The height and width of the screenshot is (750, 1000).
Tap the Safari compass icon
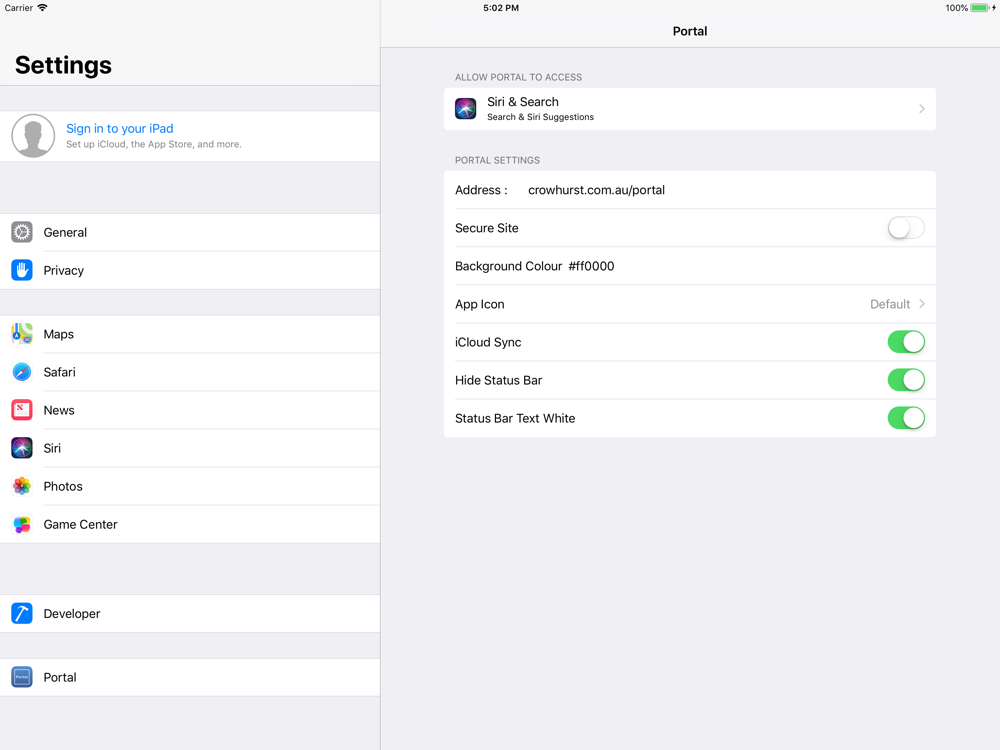pos(22,372)
